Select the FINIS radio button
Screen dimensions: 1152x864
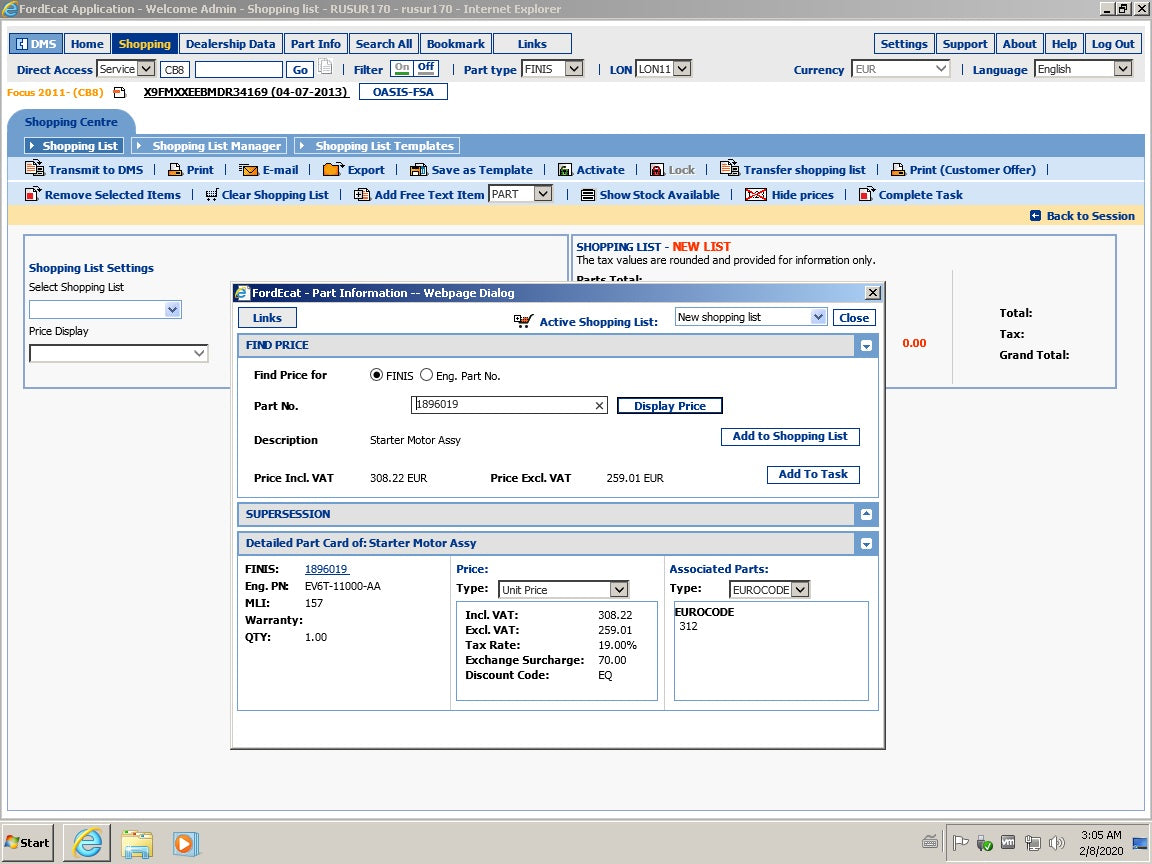coord(376,375)
